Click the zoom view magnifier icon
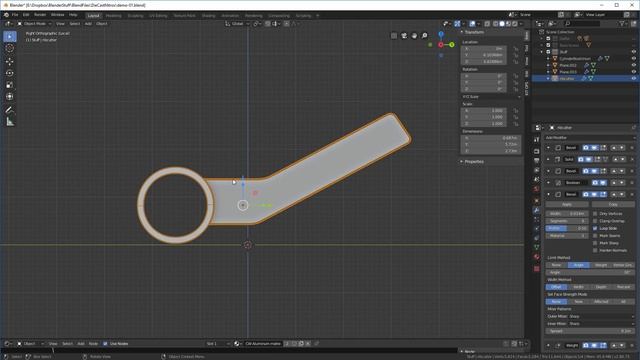Image resolution: width=640 pixels, height=360 pixels. coord(424,36)
